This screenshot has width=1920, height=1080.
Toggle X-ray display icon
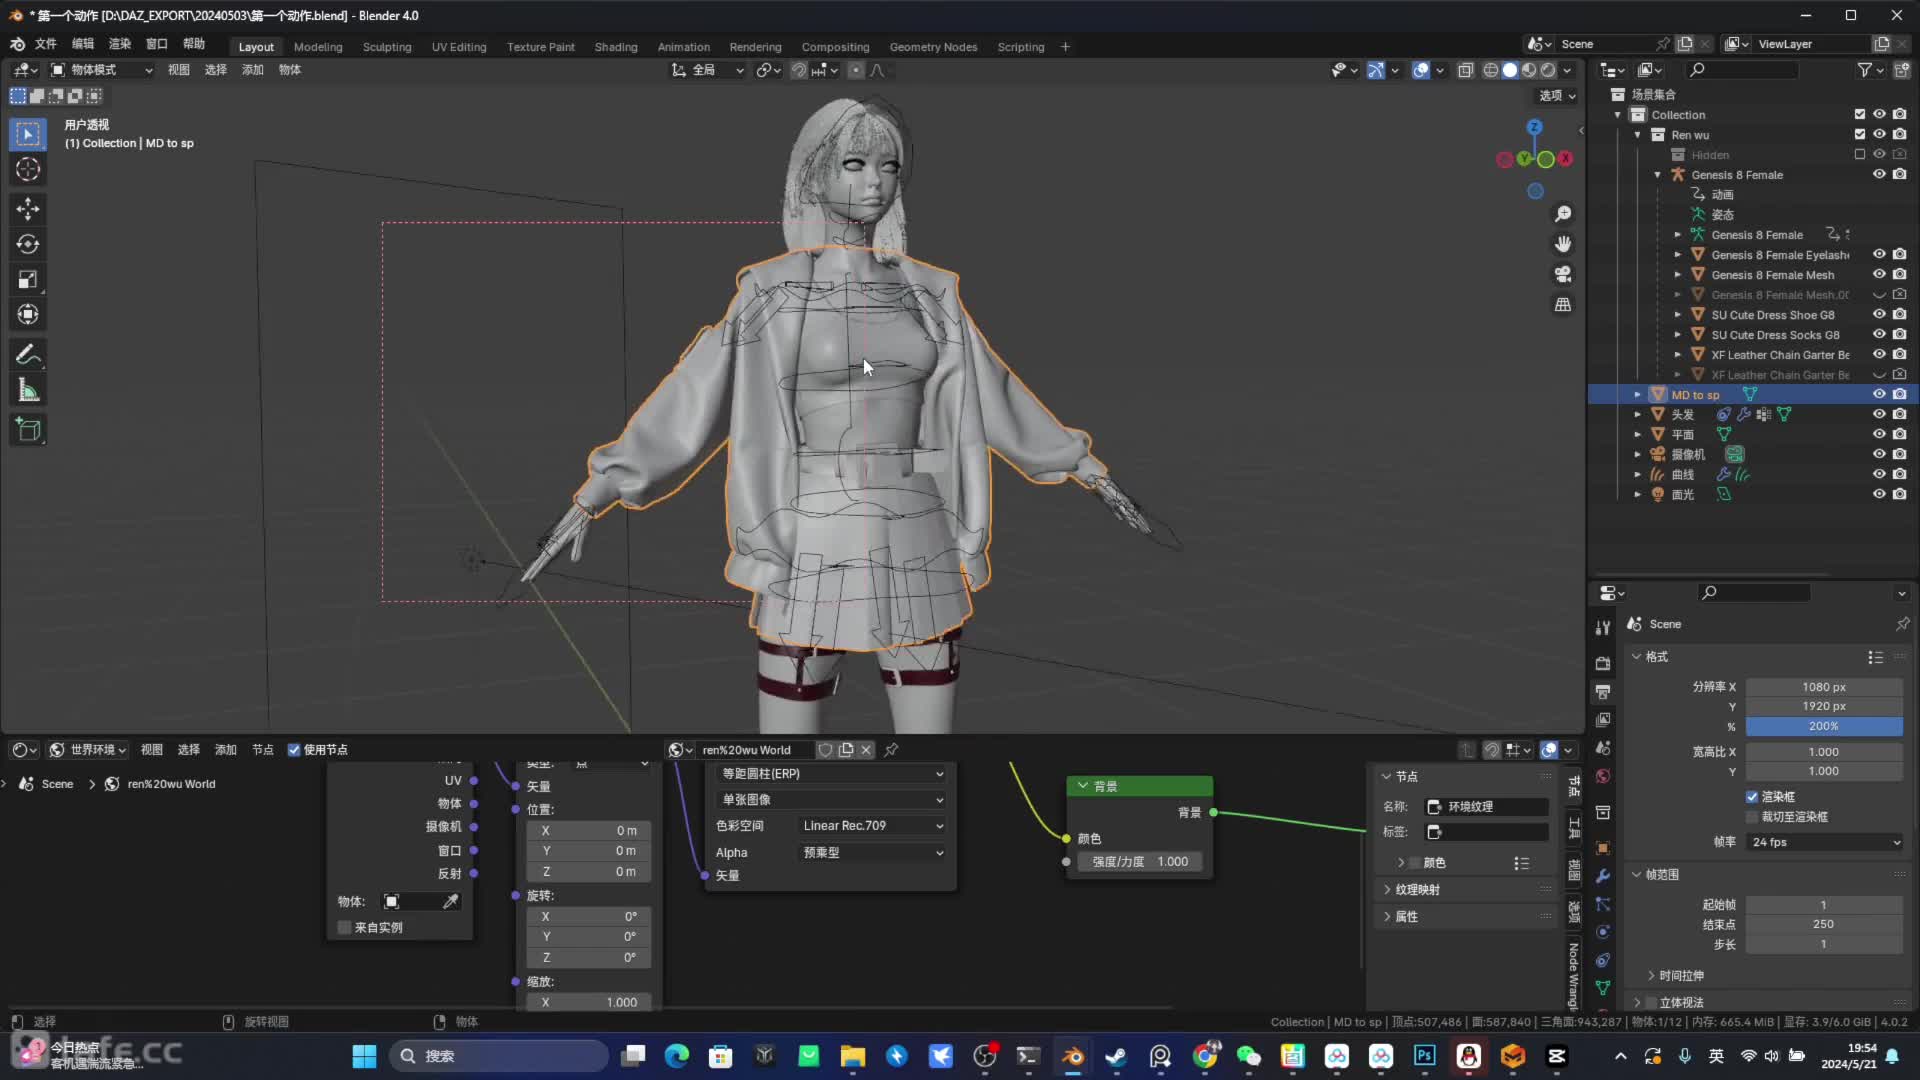tap(1465, 70)
